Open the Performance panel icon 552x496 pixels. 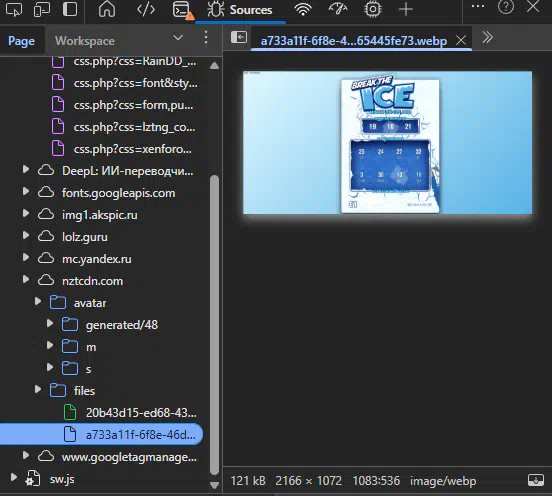click(x=338, y=9)
